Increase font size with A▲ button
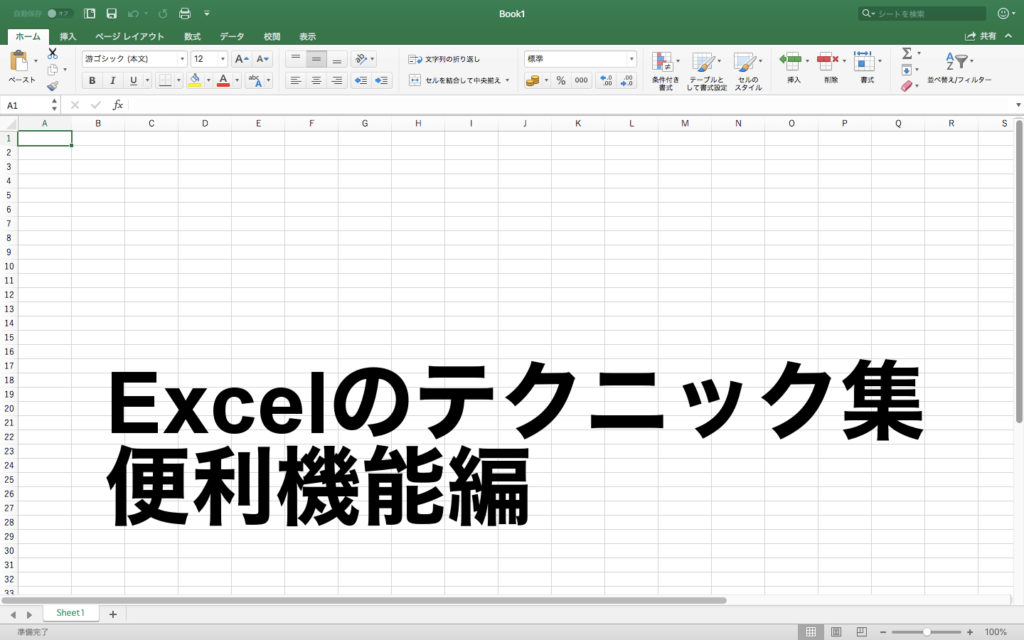 point(242,59)
